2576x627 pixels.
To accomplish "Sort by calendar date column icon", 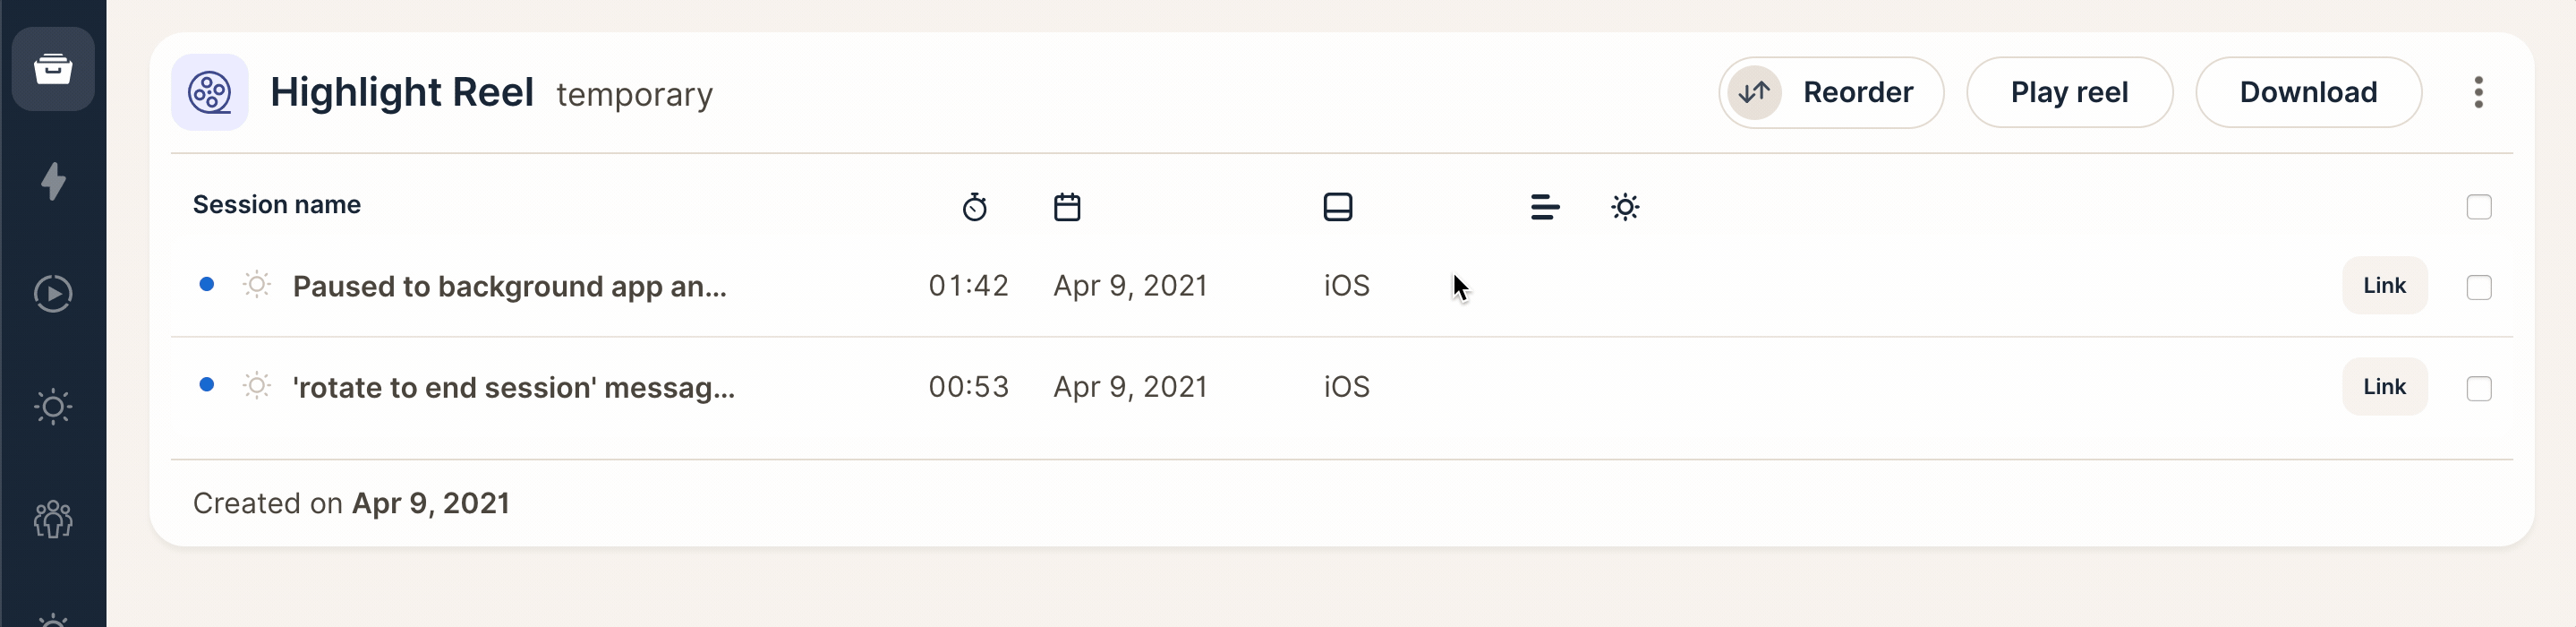I will [1067, 207].
